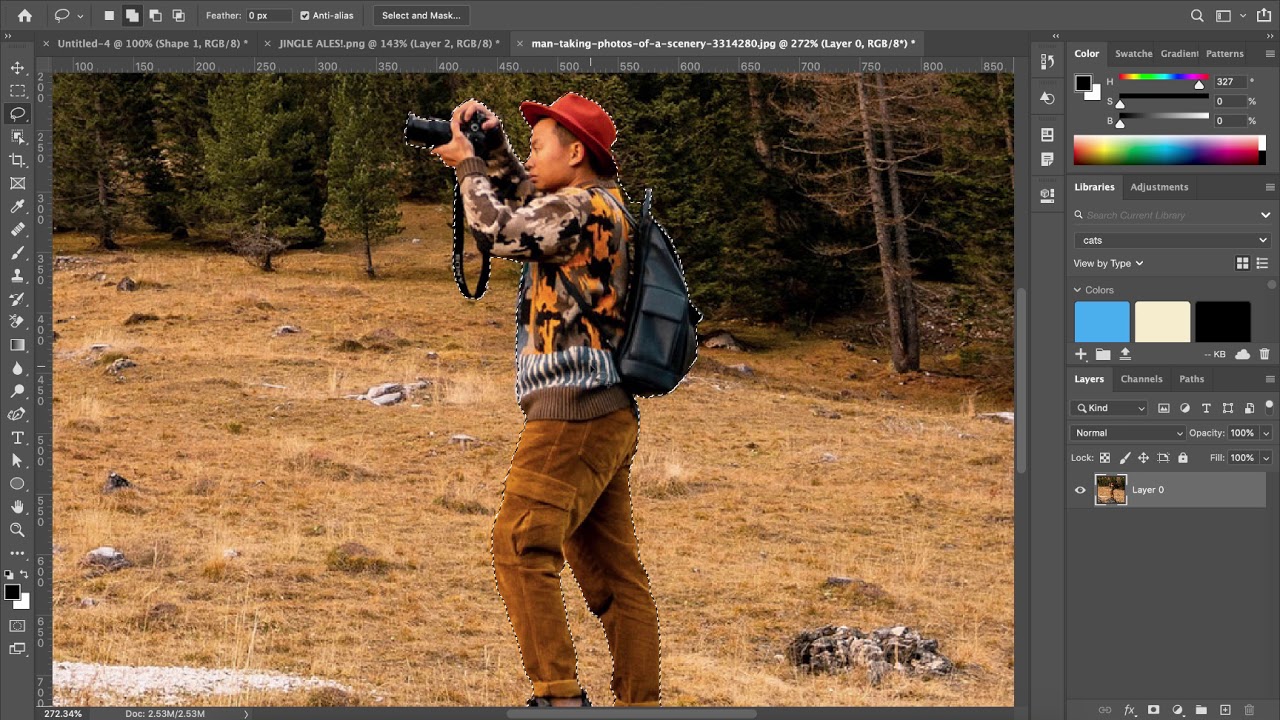Viewport: 1280px width, 720px height.
Task: Choose New selection mode
Action: click(x=109, y=15)
